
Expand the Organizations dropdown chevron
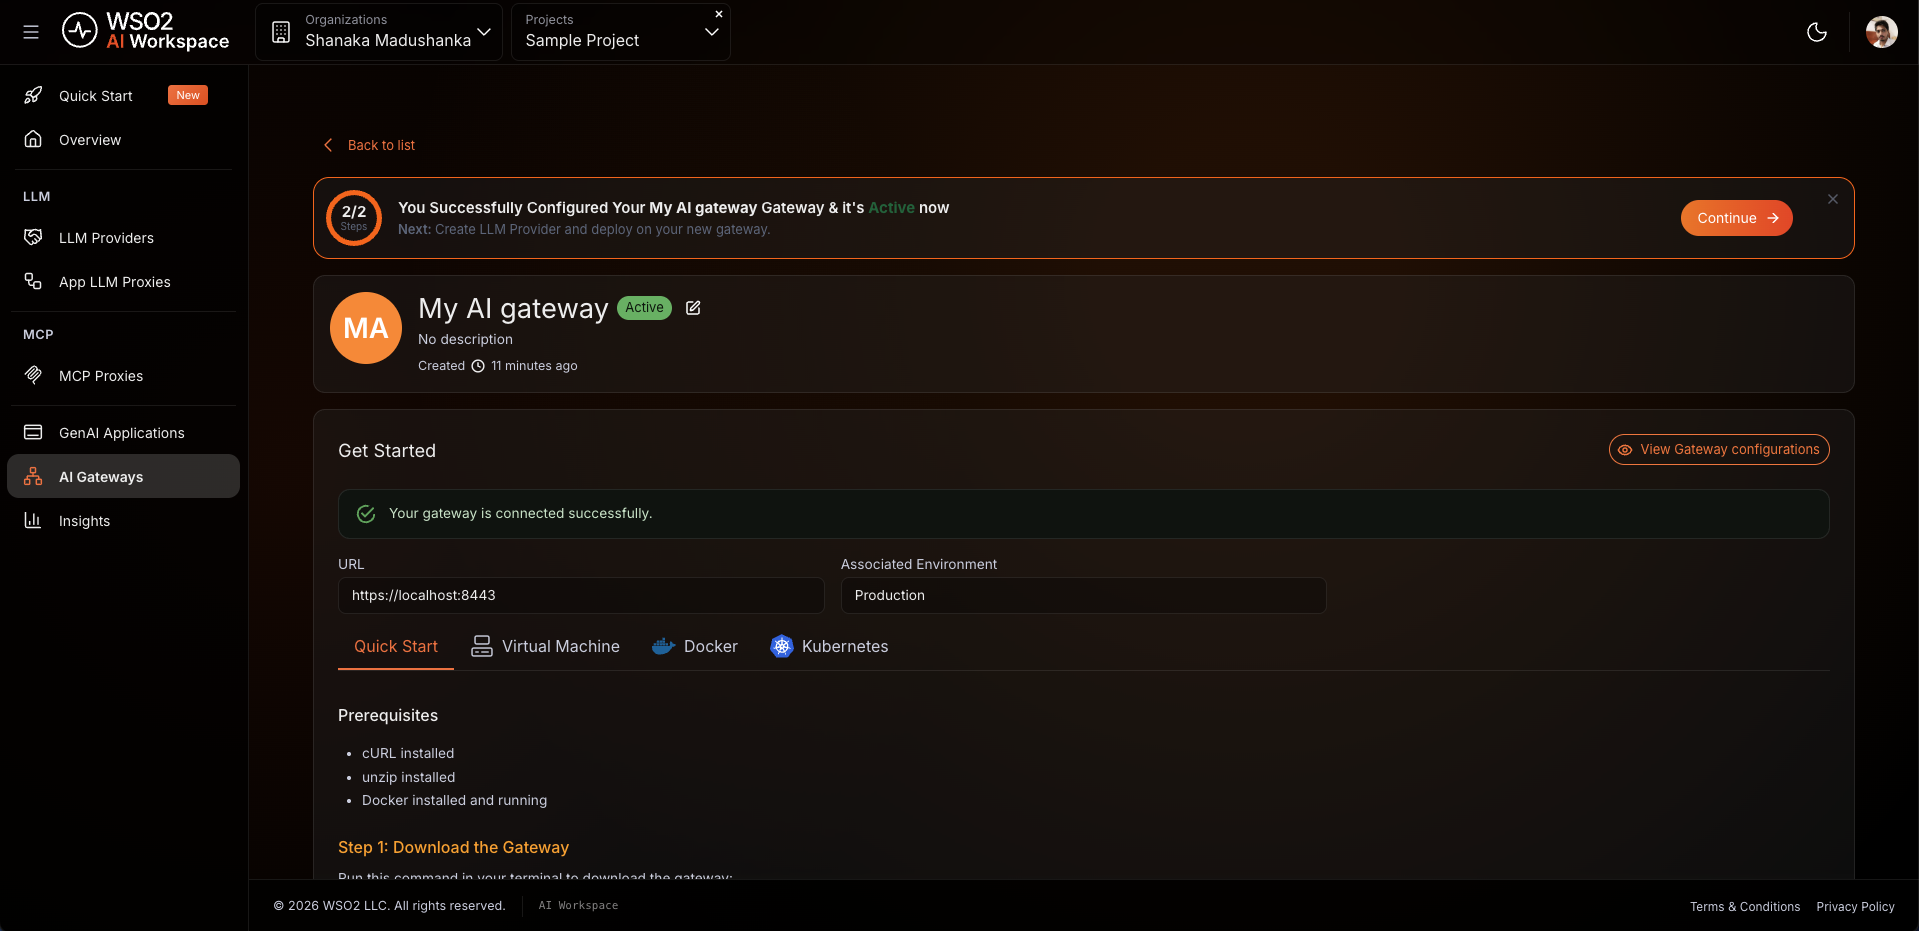pyautogui.click(x=484, y=32)
